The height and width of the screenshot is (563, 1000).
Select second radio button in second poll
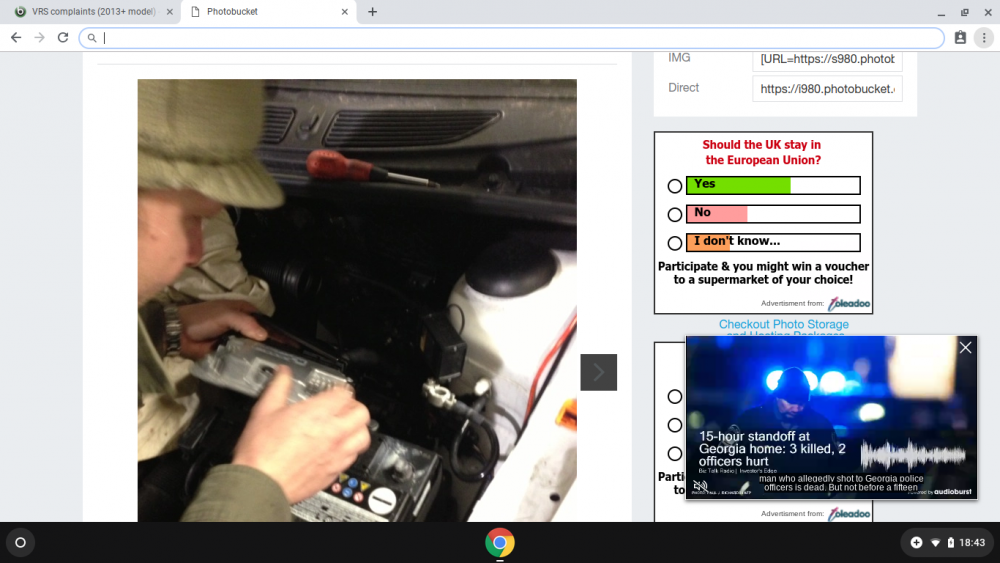675,425
